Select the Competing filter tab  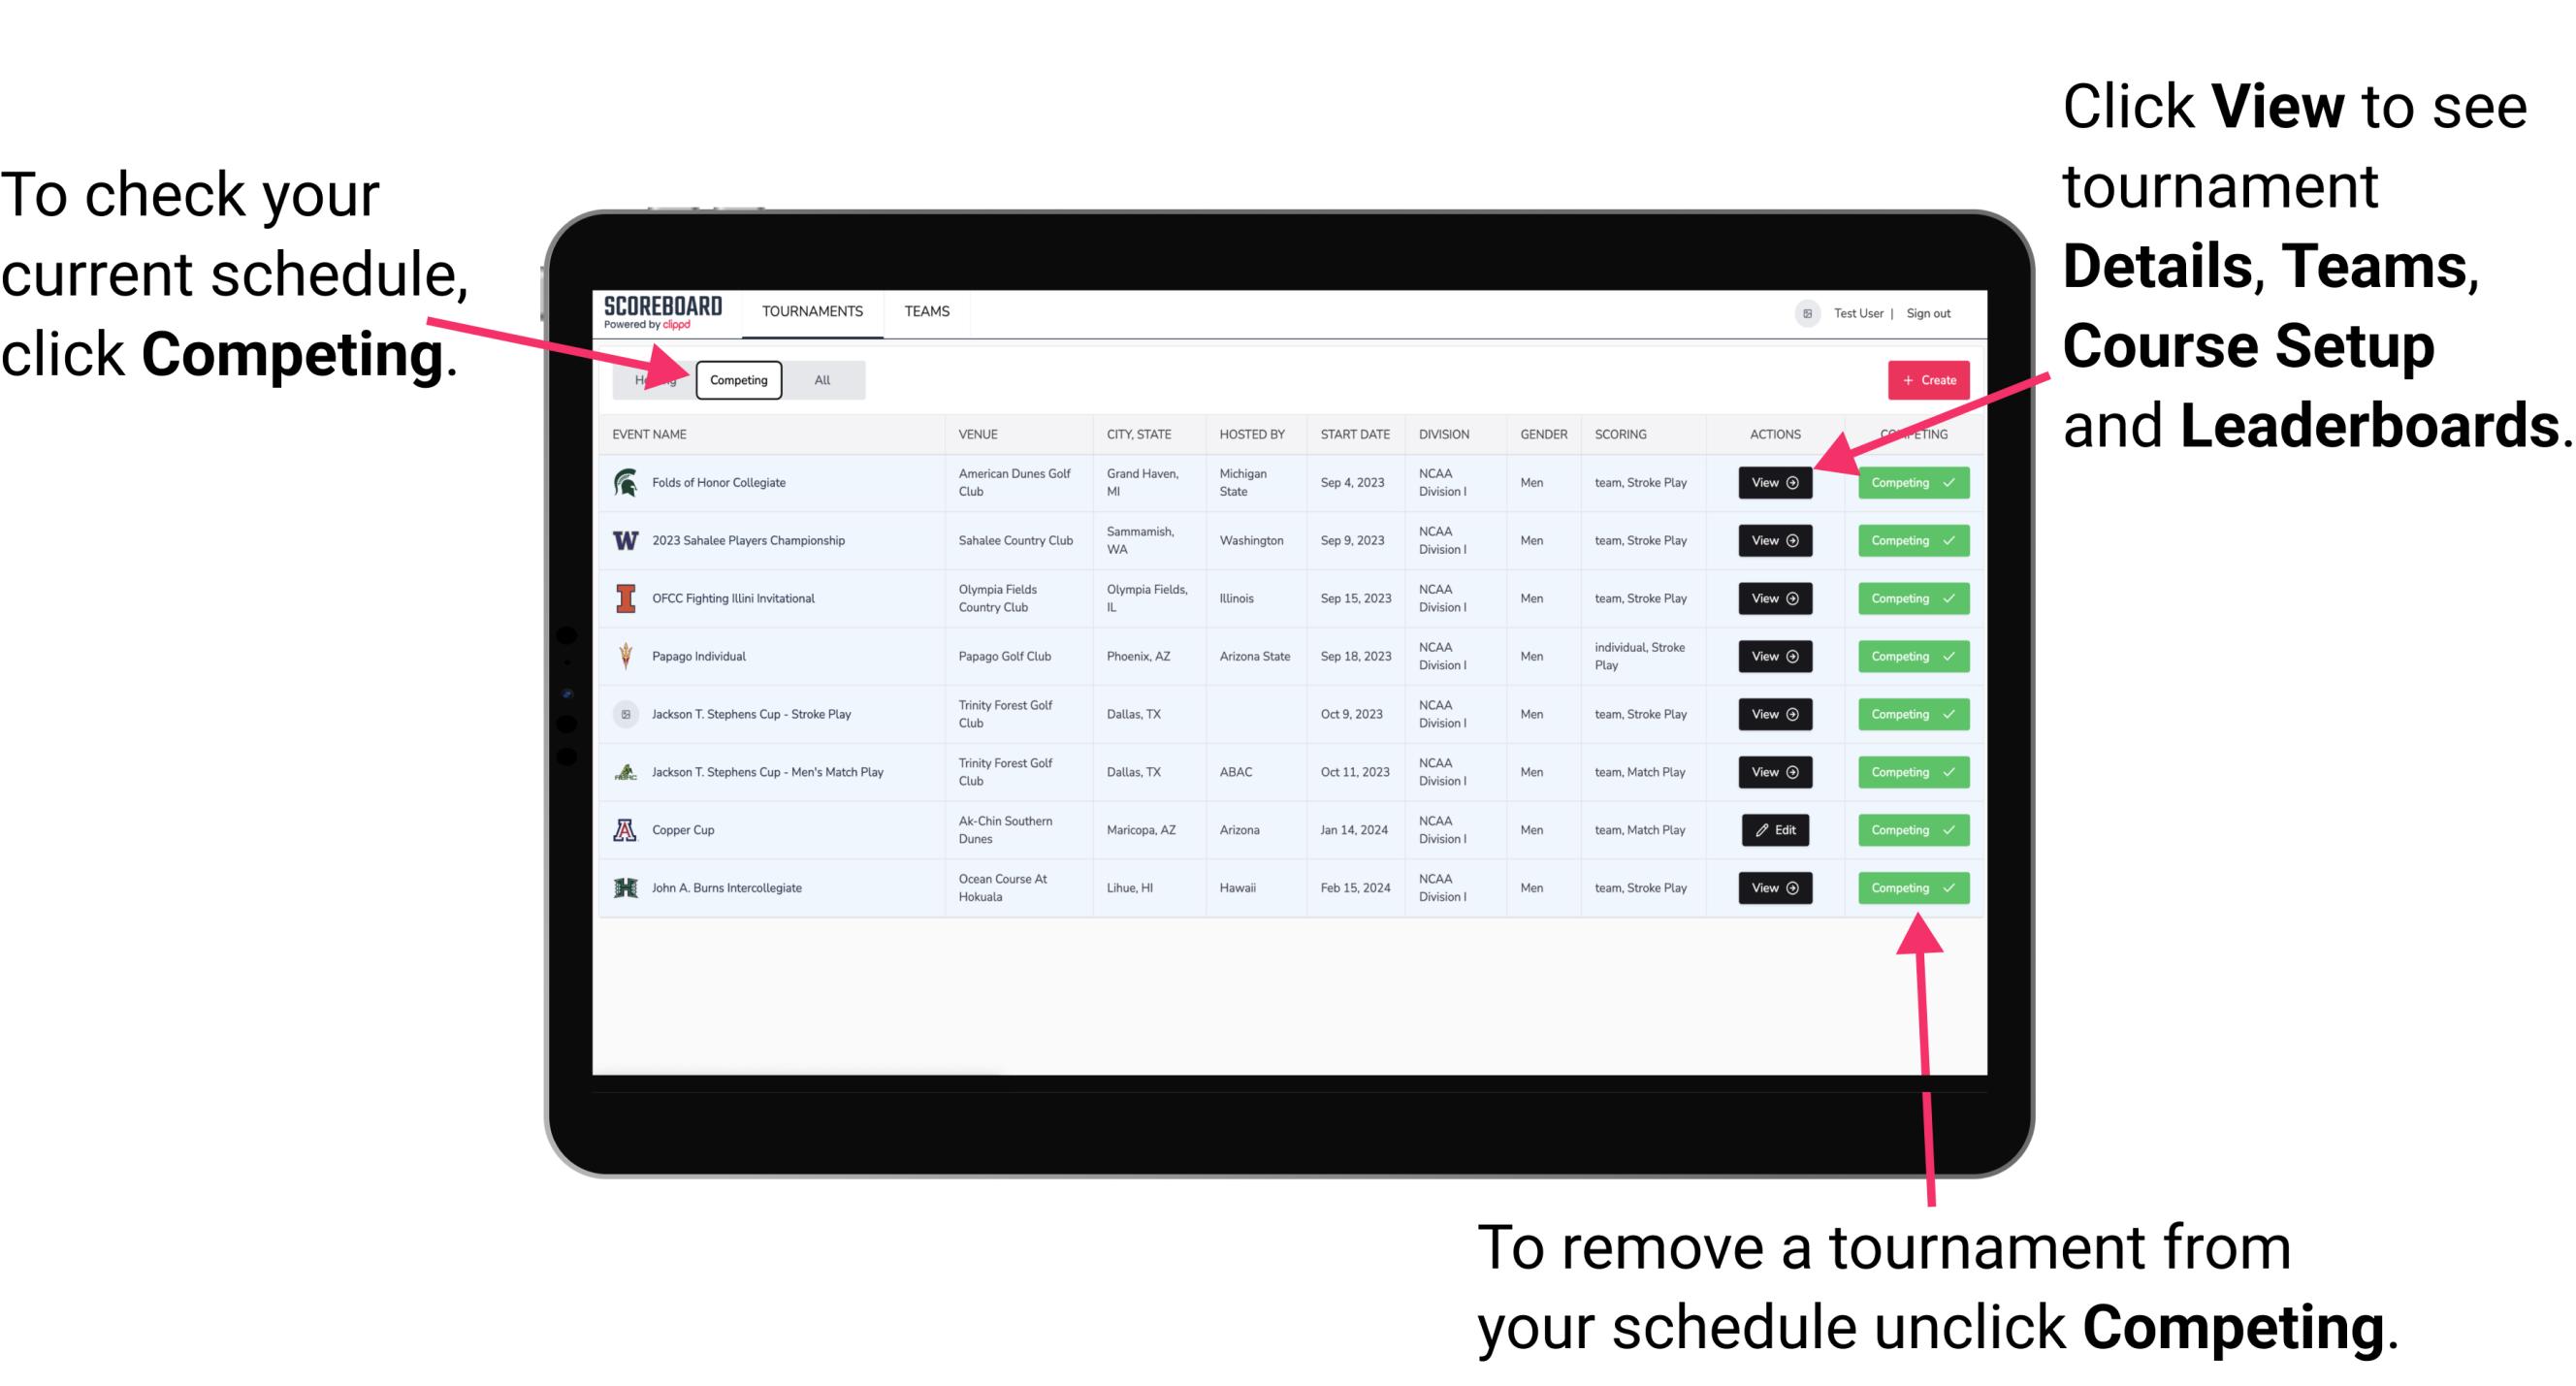point(737,379)
